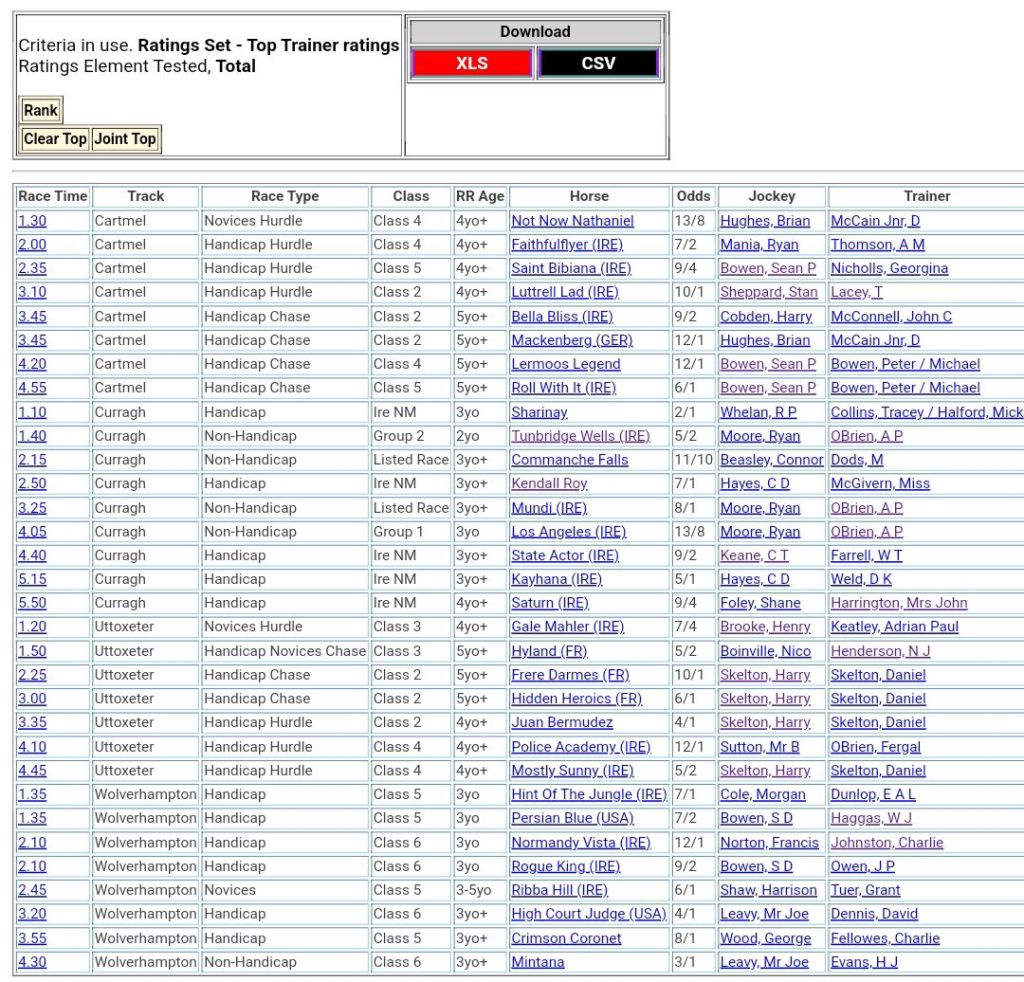The image size is (1024, 982).
Task: View jockey Whelan, R P profile
Action: [758, 412]
